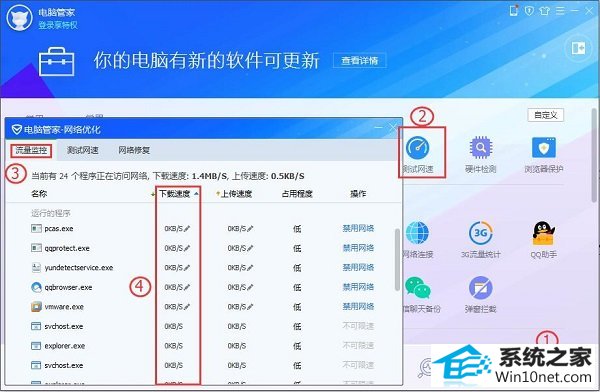The width and height of the screenshot is (600, 392).
Task: Switch to the 网络修复 tab
Action: pos(134,150)
